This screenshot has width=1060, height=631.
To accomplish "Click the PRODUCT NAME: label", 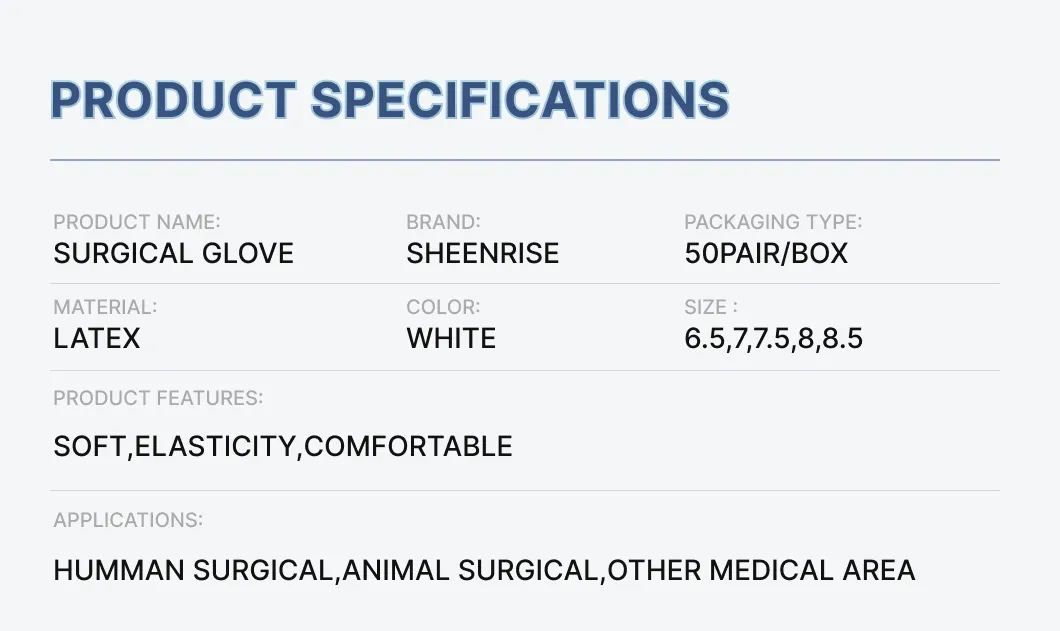I will pyautogui.click(x=137, y=222).
